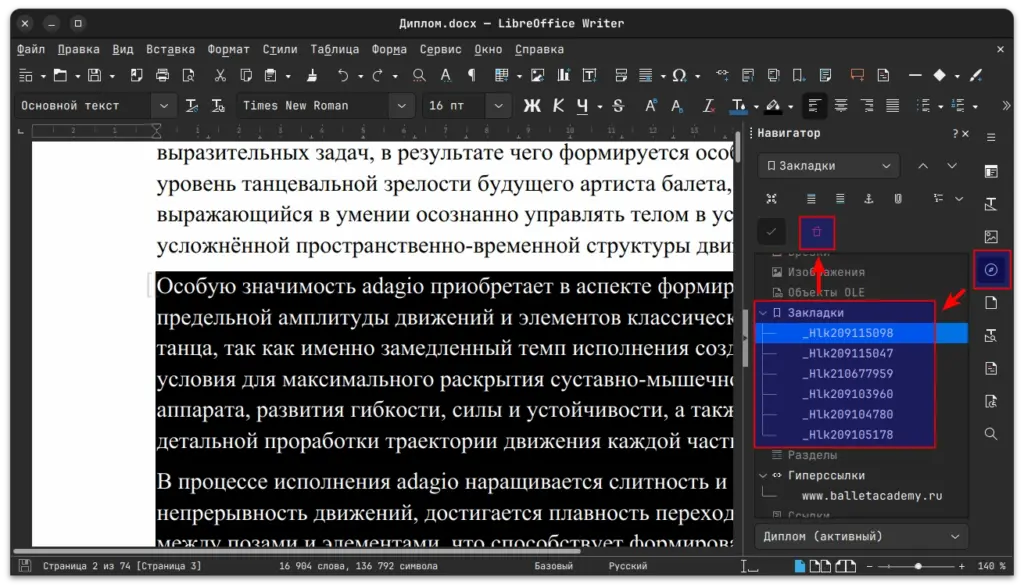
Task: Toggle italic formatting
Action: [x=557, y=105]
